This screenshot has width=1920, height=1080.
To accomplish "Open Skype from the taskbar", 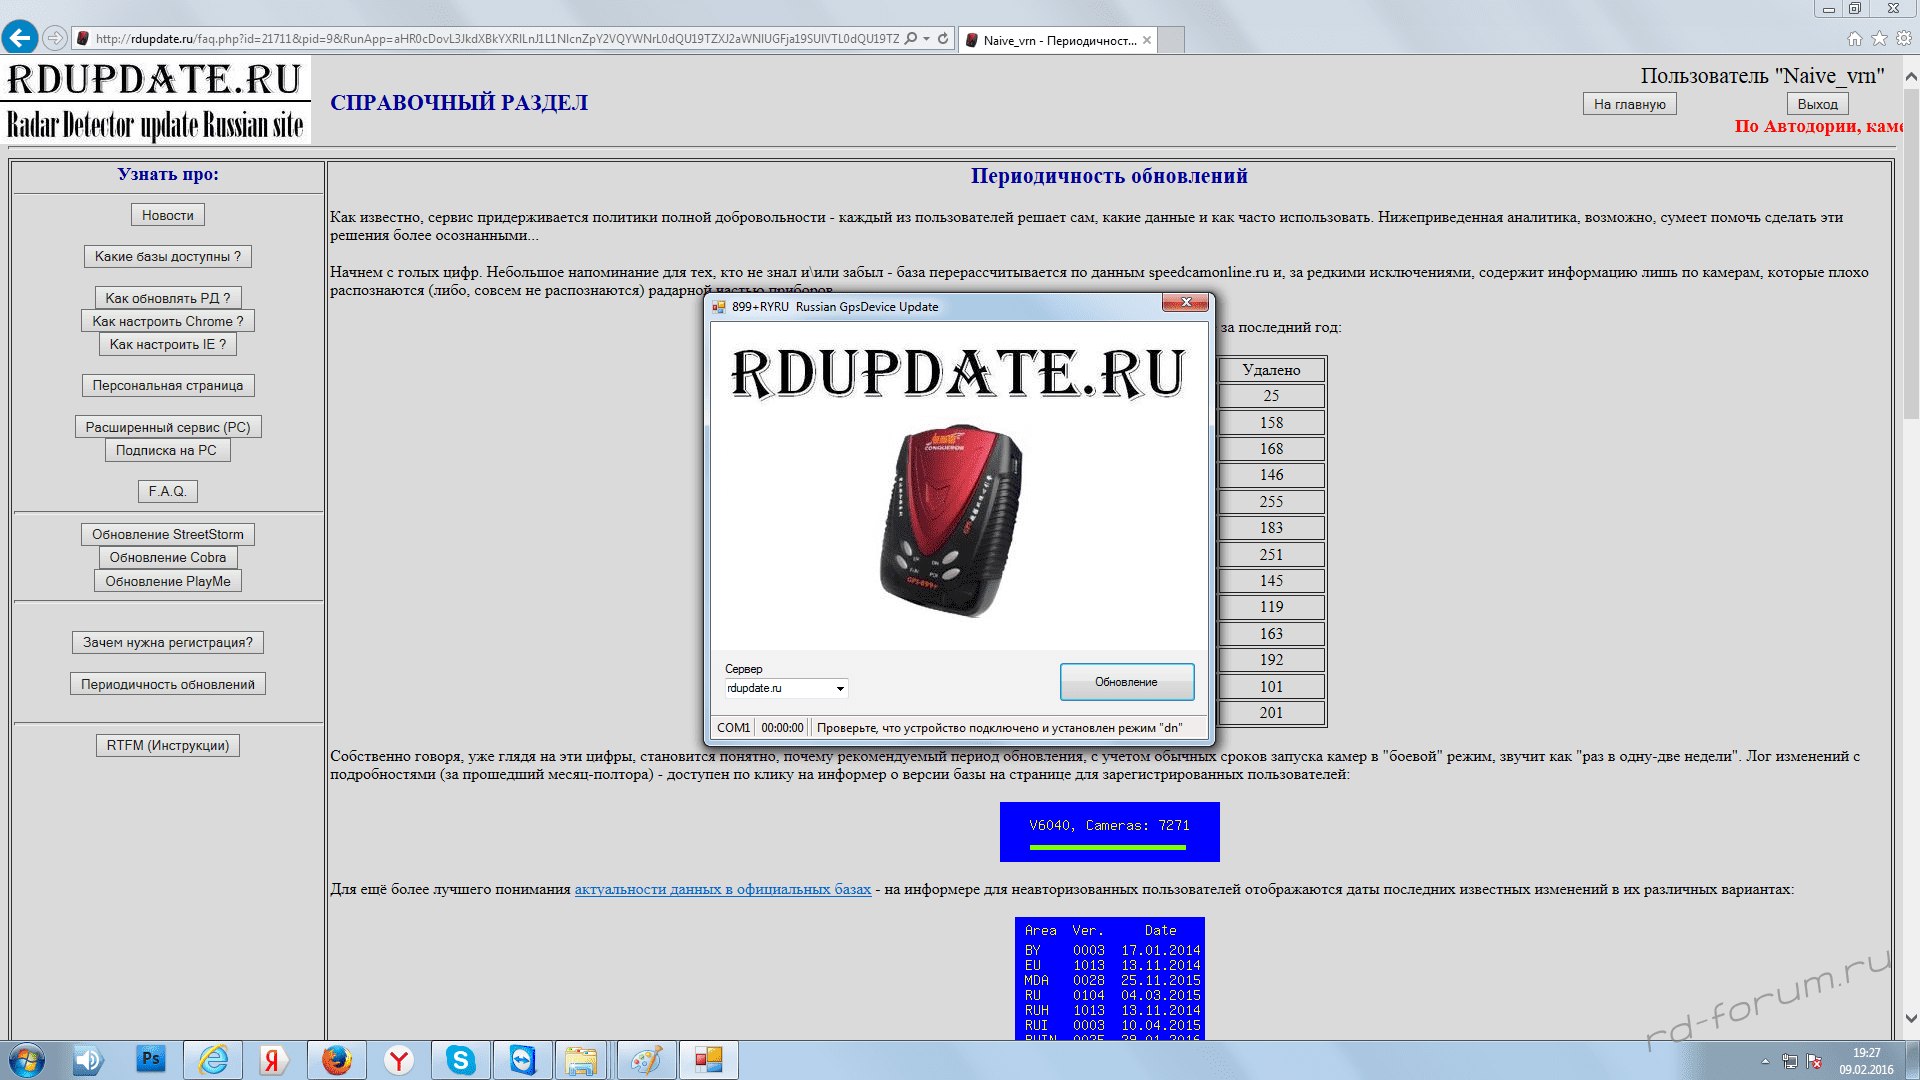I will (460, 1059).
